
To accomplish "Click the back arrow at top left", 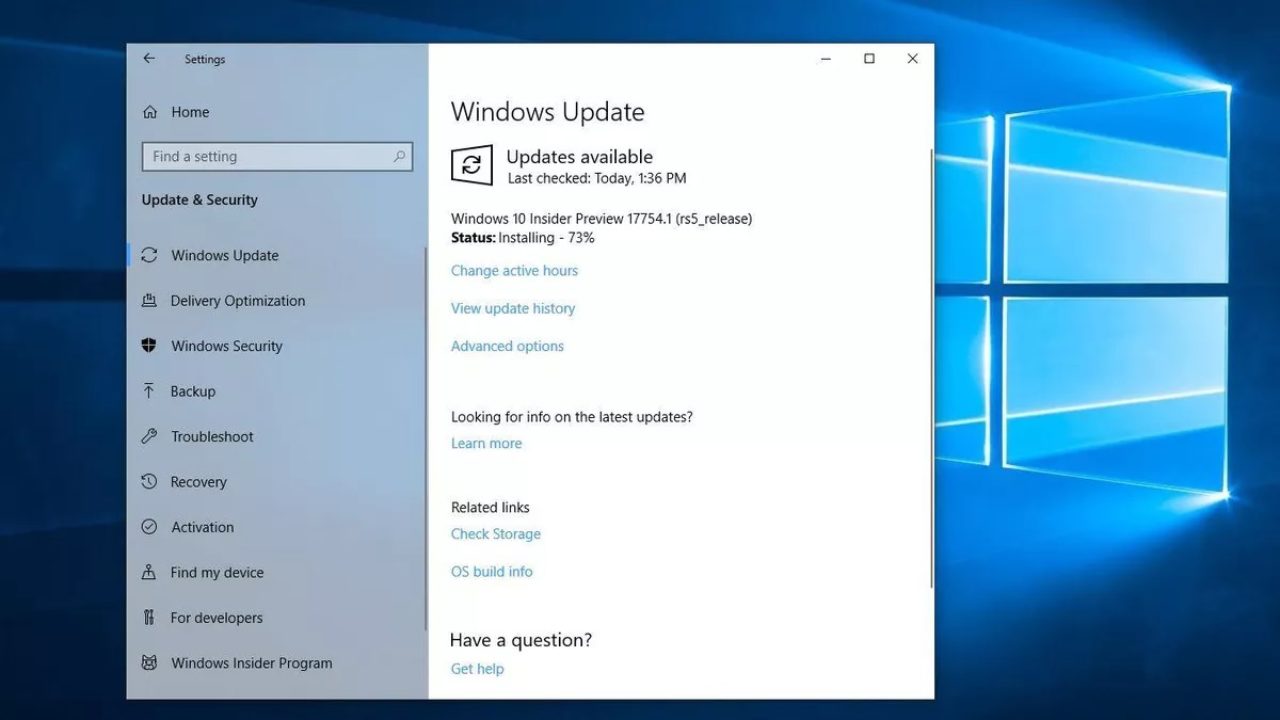I will pos(148,59).
